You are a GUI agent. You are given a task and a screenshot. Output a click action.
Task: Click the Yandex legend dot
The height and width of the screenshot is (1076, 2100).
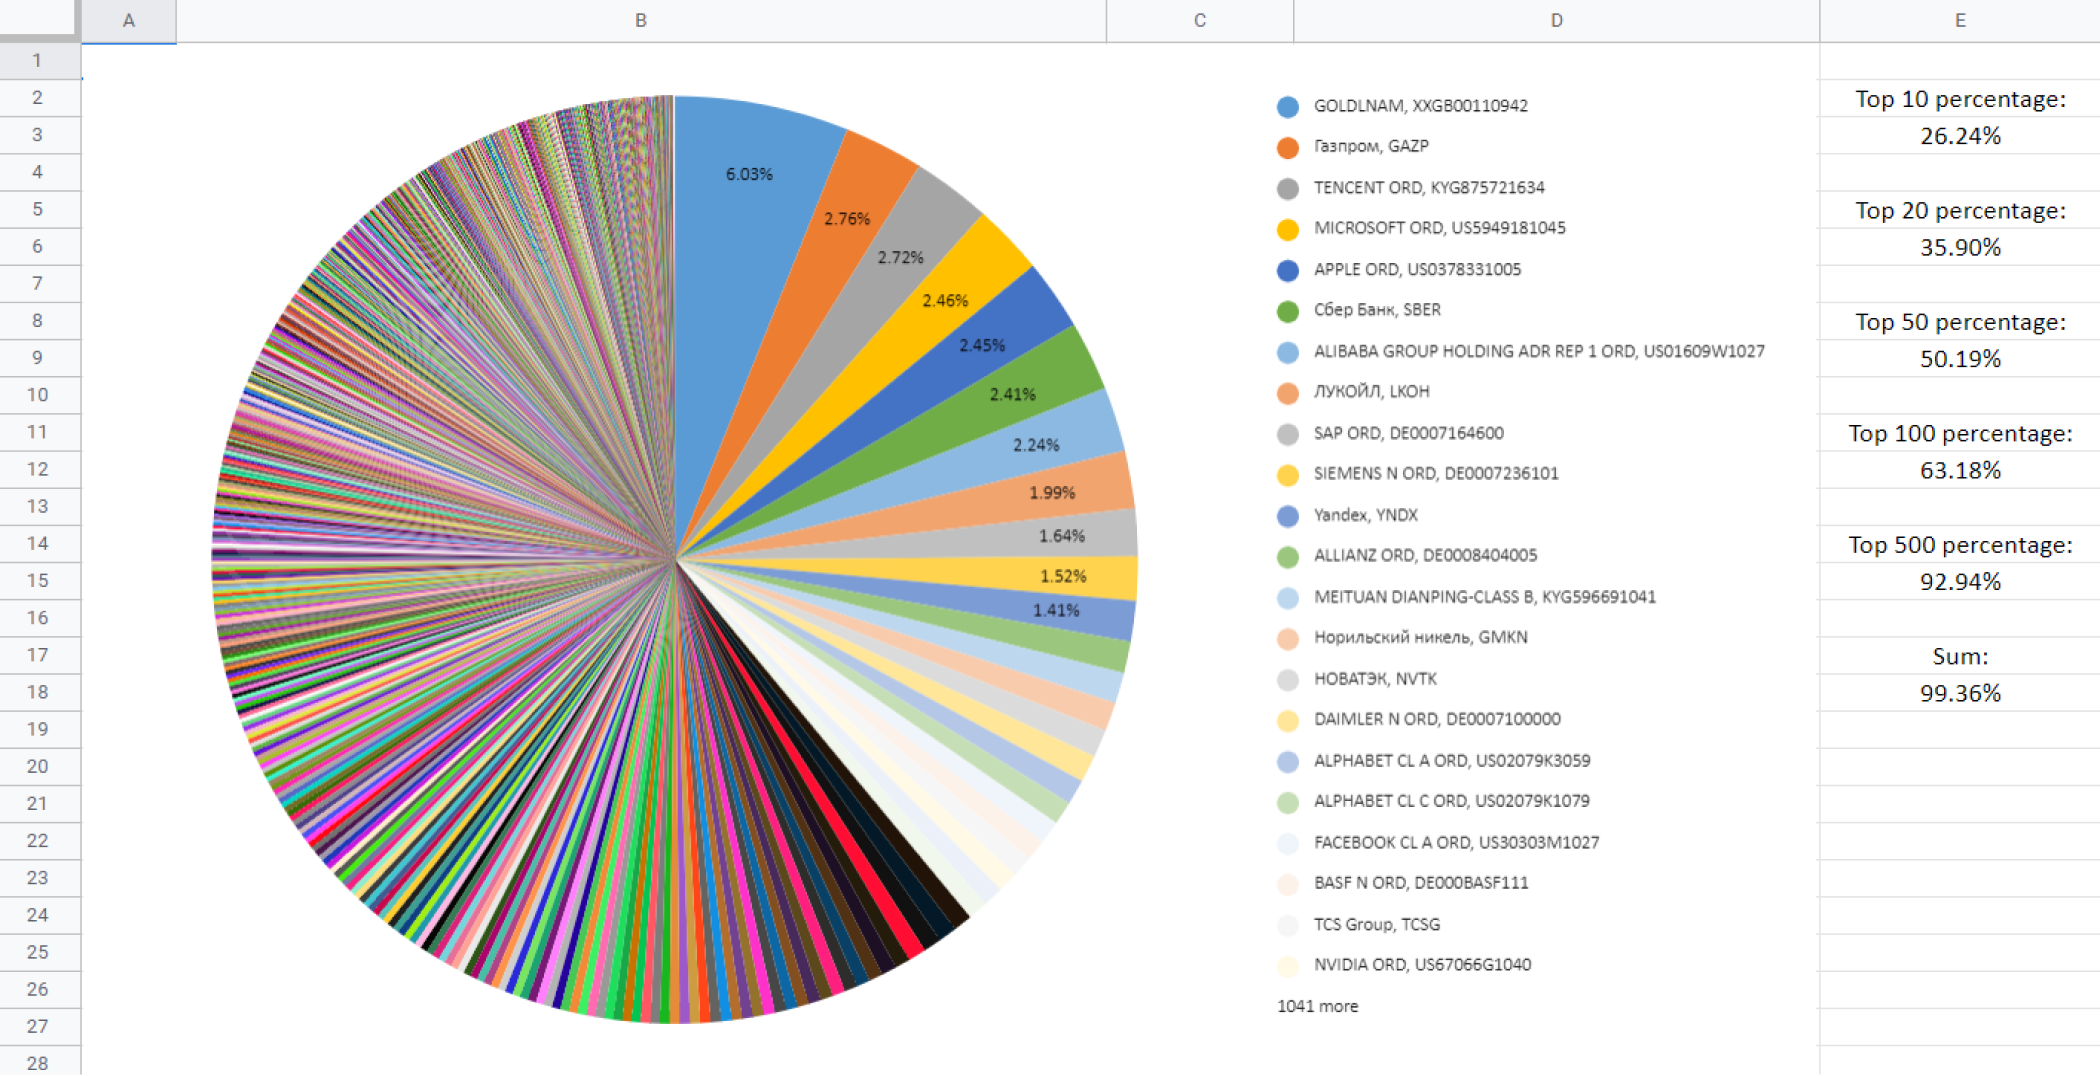click(1288, 516)
